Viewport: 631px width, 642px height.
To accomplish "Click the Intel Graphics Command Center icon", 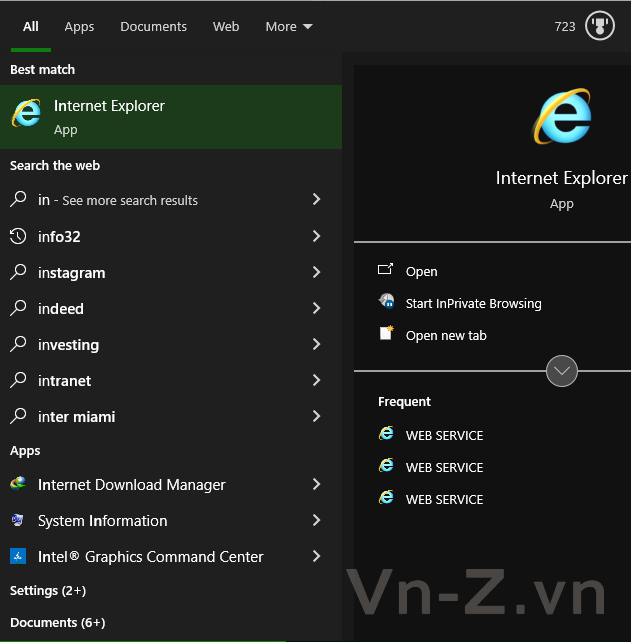I will tap(18, 556).
